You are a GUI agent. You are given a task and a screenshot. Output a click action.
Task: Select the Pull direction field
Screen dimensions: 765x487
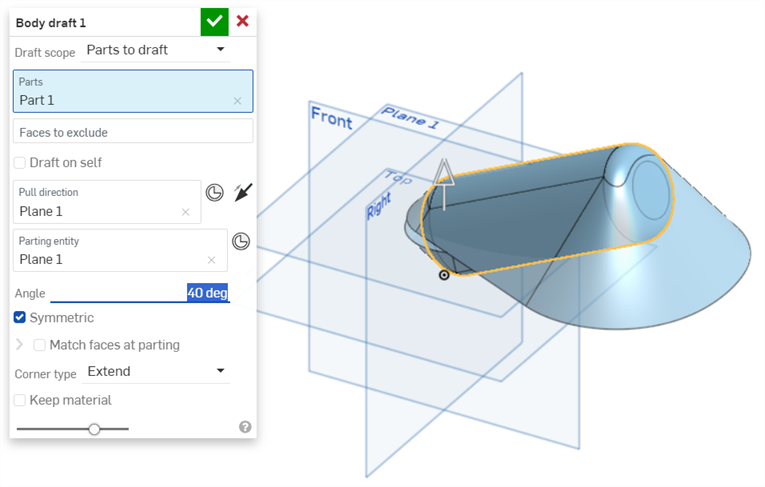coord(107,202)
